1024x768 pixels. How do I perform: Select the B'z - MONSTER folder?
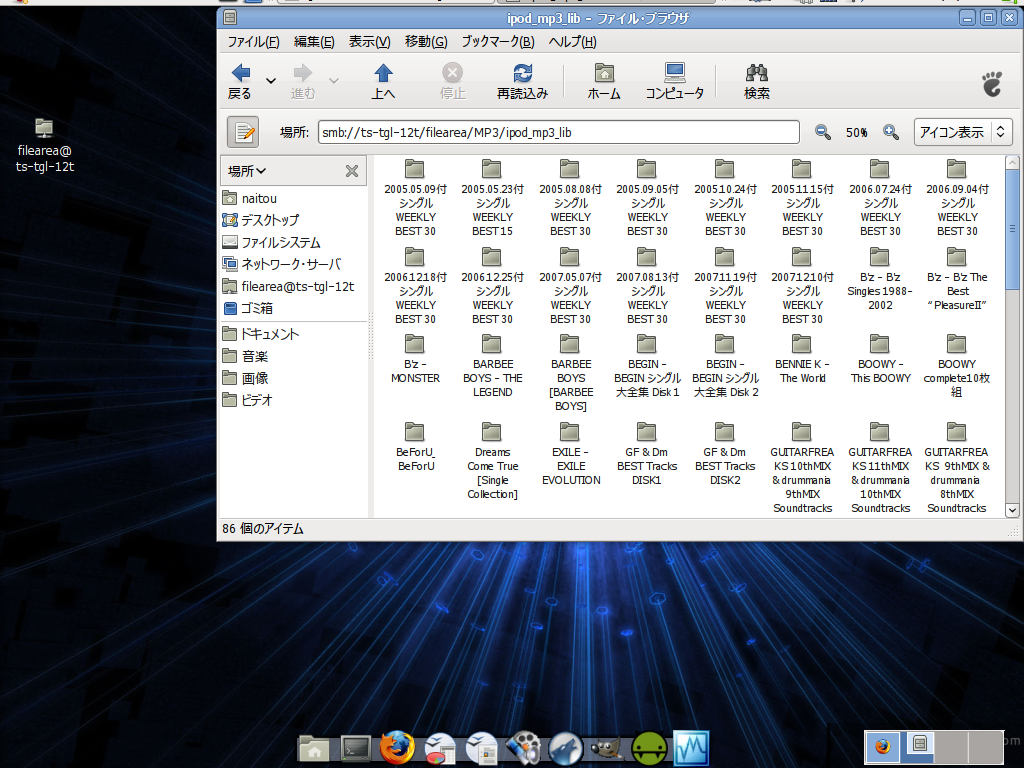tap(415, 359)
